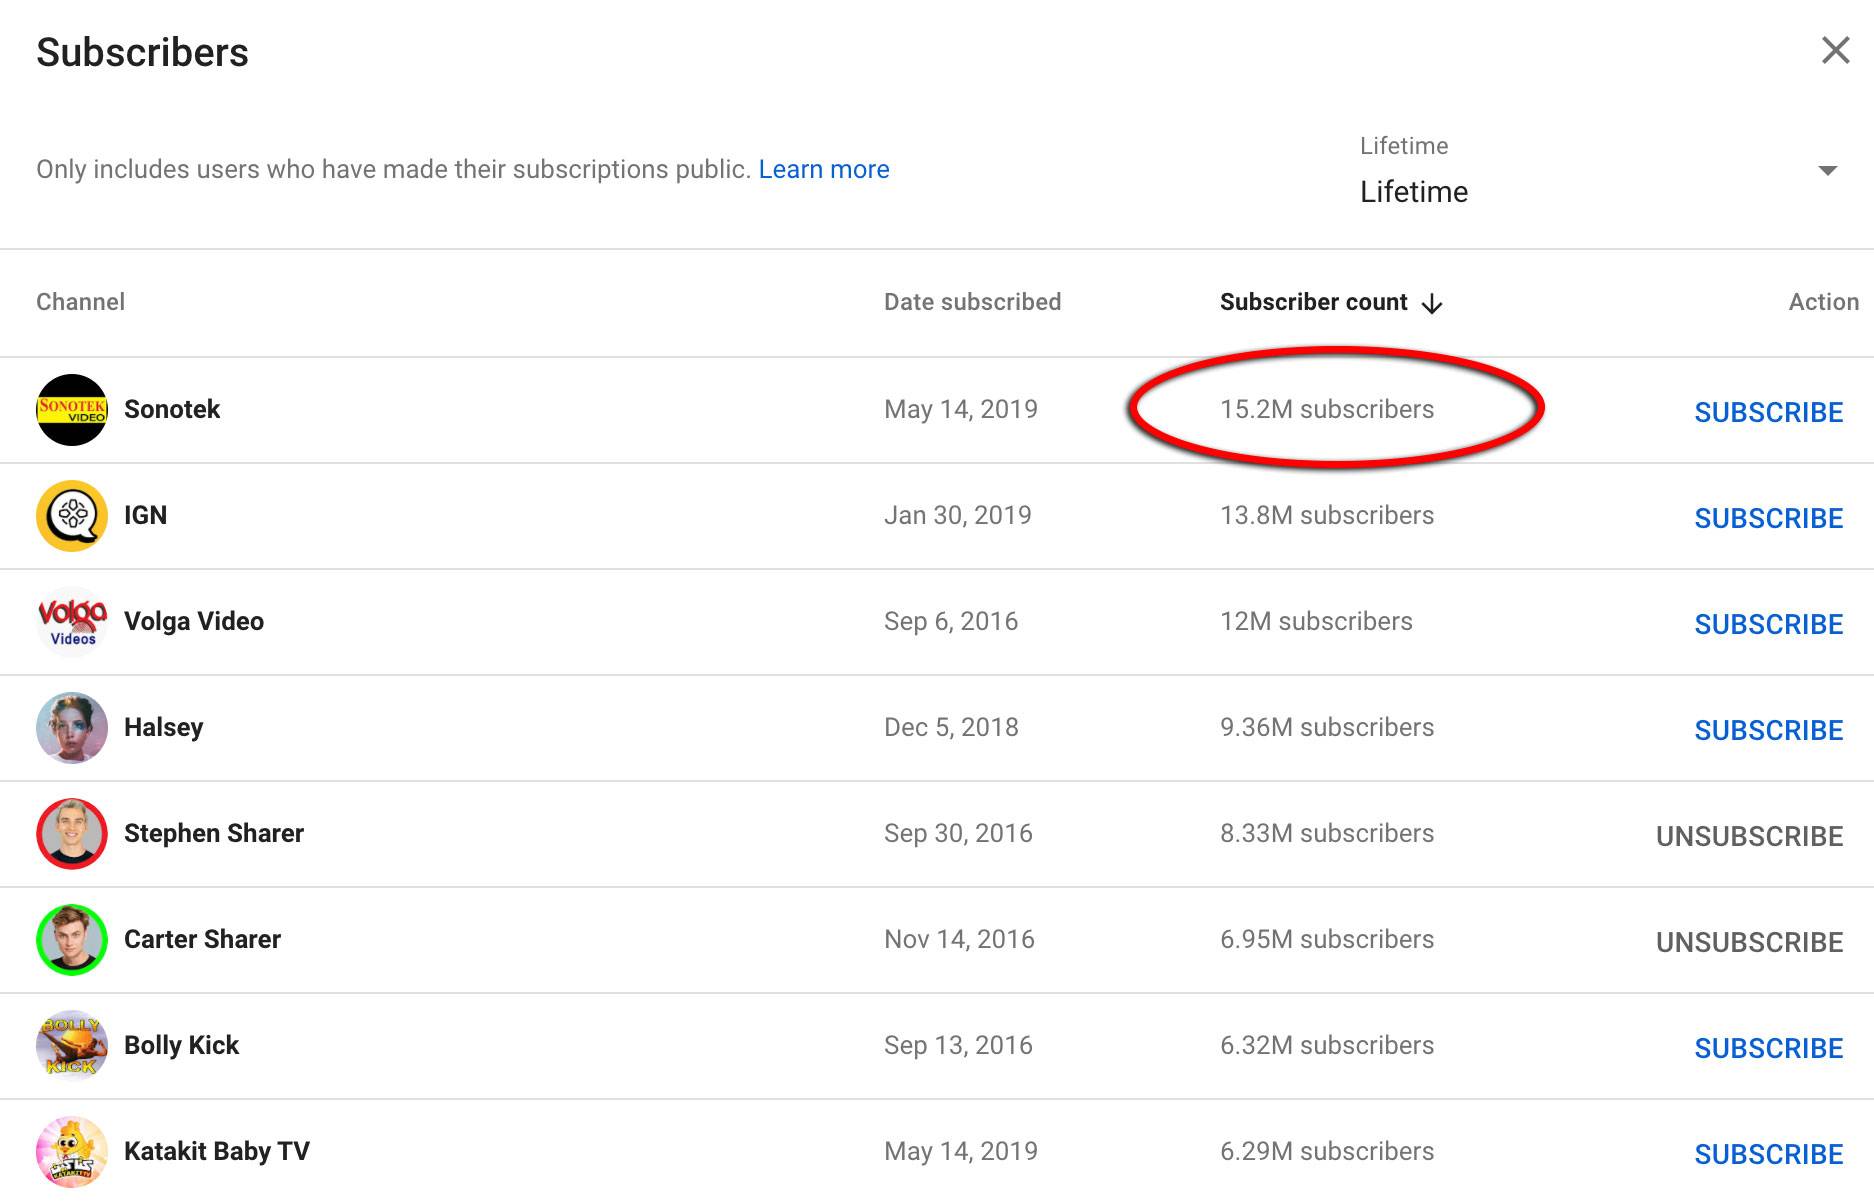Click the sort descending arrow icon
Image resolution: width=1874 pixels, height=1202 pixels.
(x=1432, y=304)
